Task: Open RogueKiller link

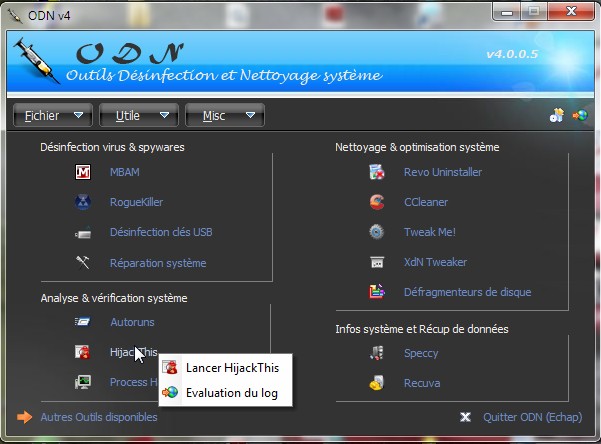Action: tap(136, 202)
